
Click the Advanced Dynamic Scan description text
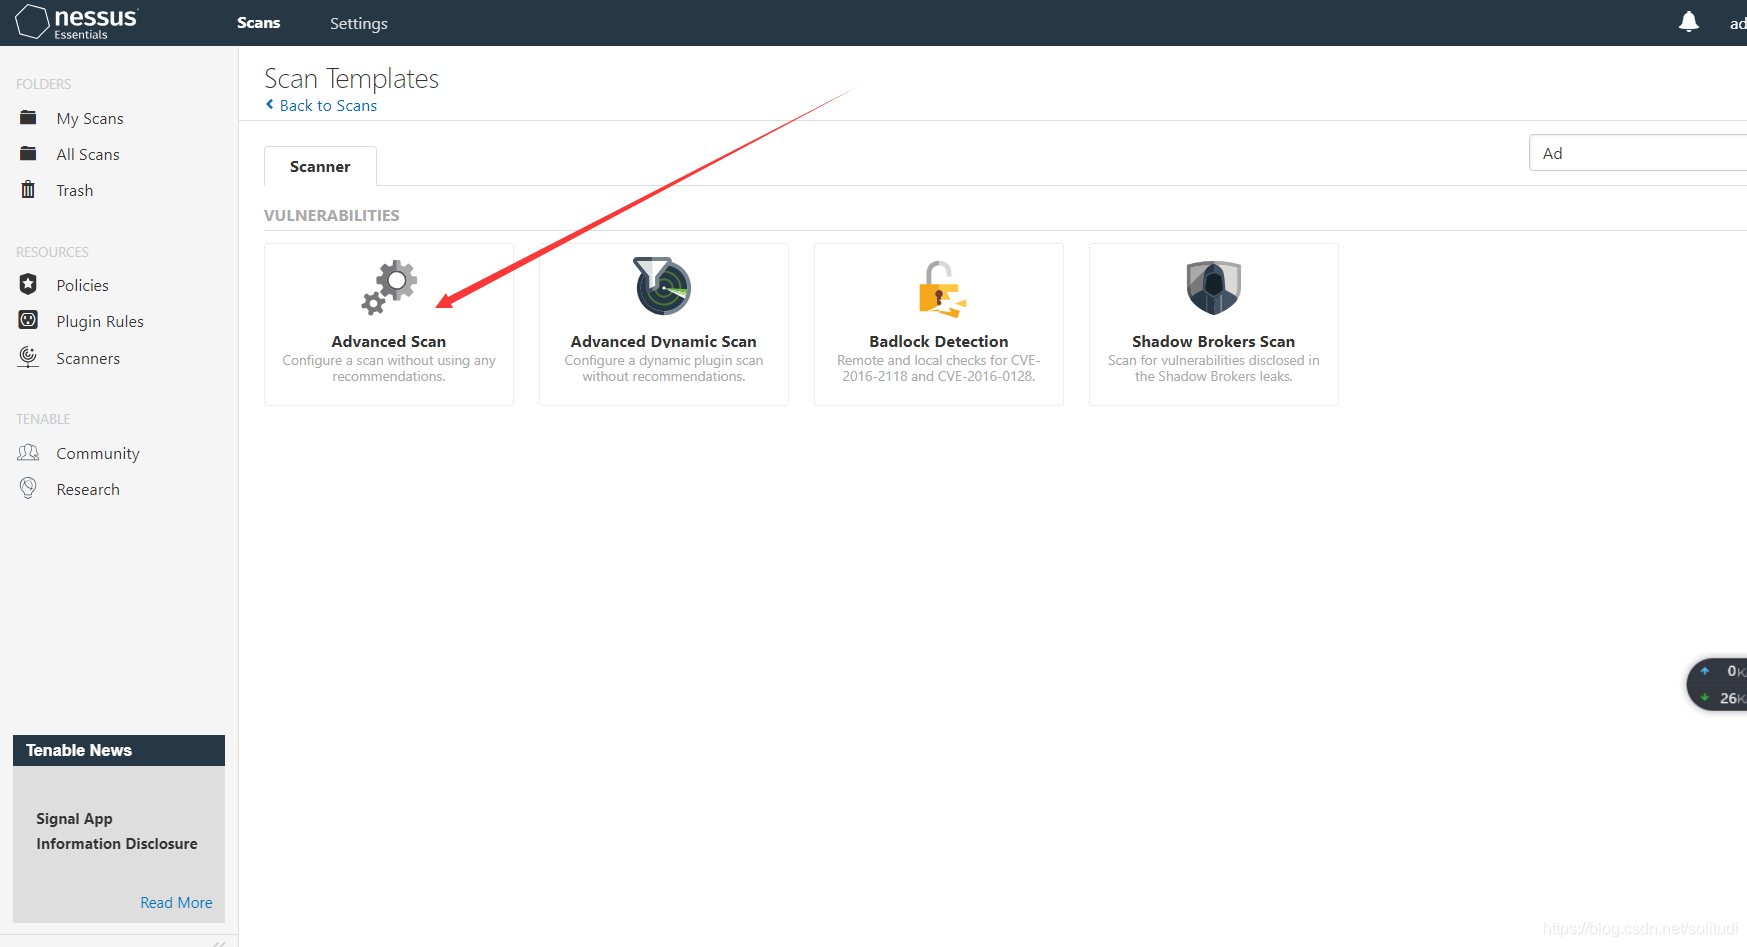pyautogui.click(x=664, y=368)
